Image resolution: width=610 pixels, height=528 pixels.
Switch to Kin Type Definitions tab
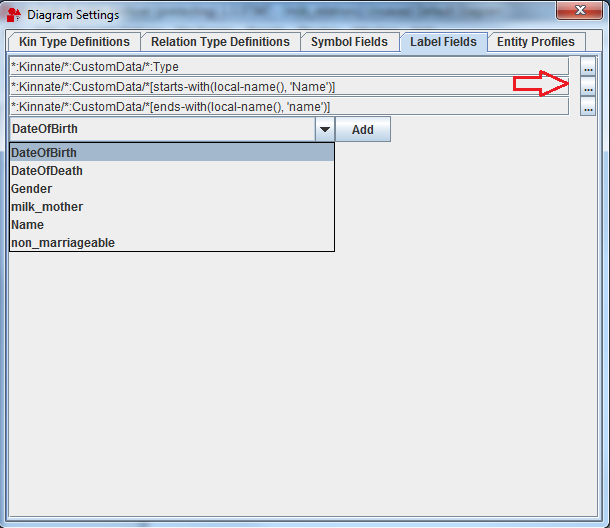point(74,42)
